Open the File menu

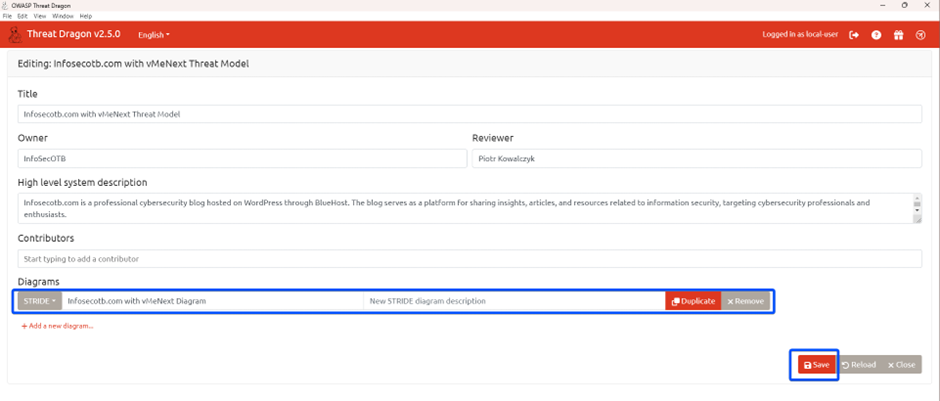8,16
